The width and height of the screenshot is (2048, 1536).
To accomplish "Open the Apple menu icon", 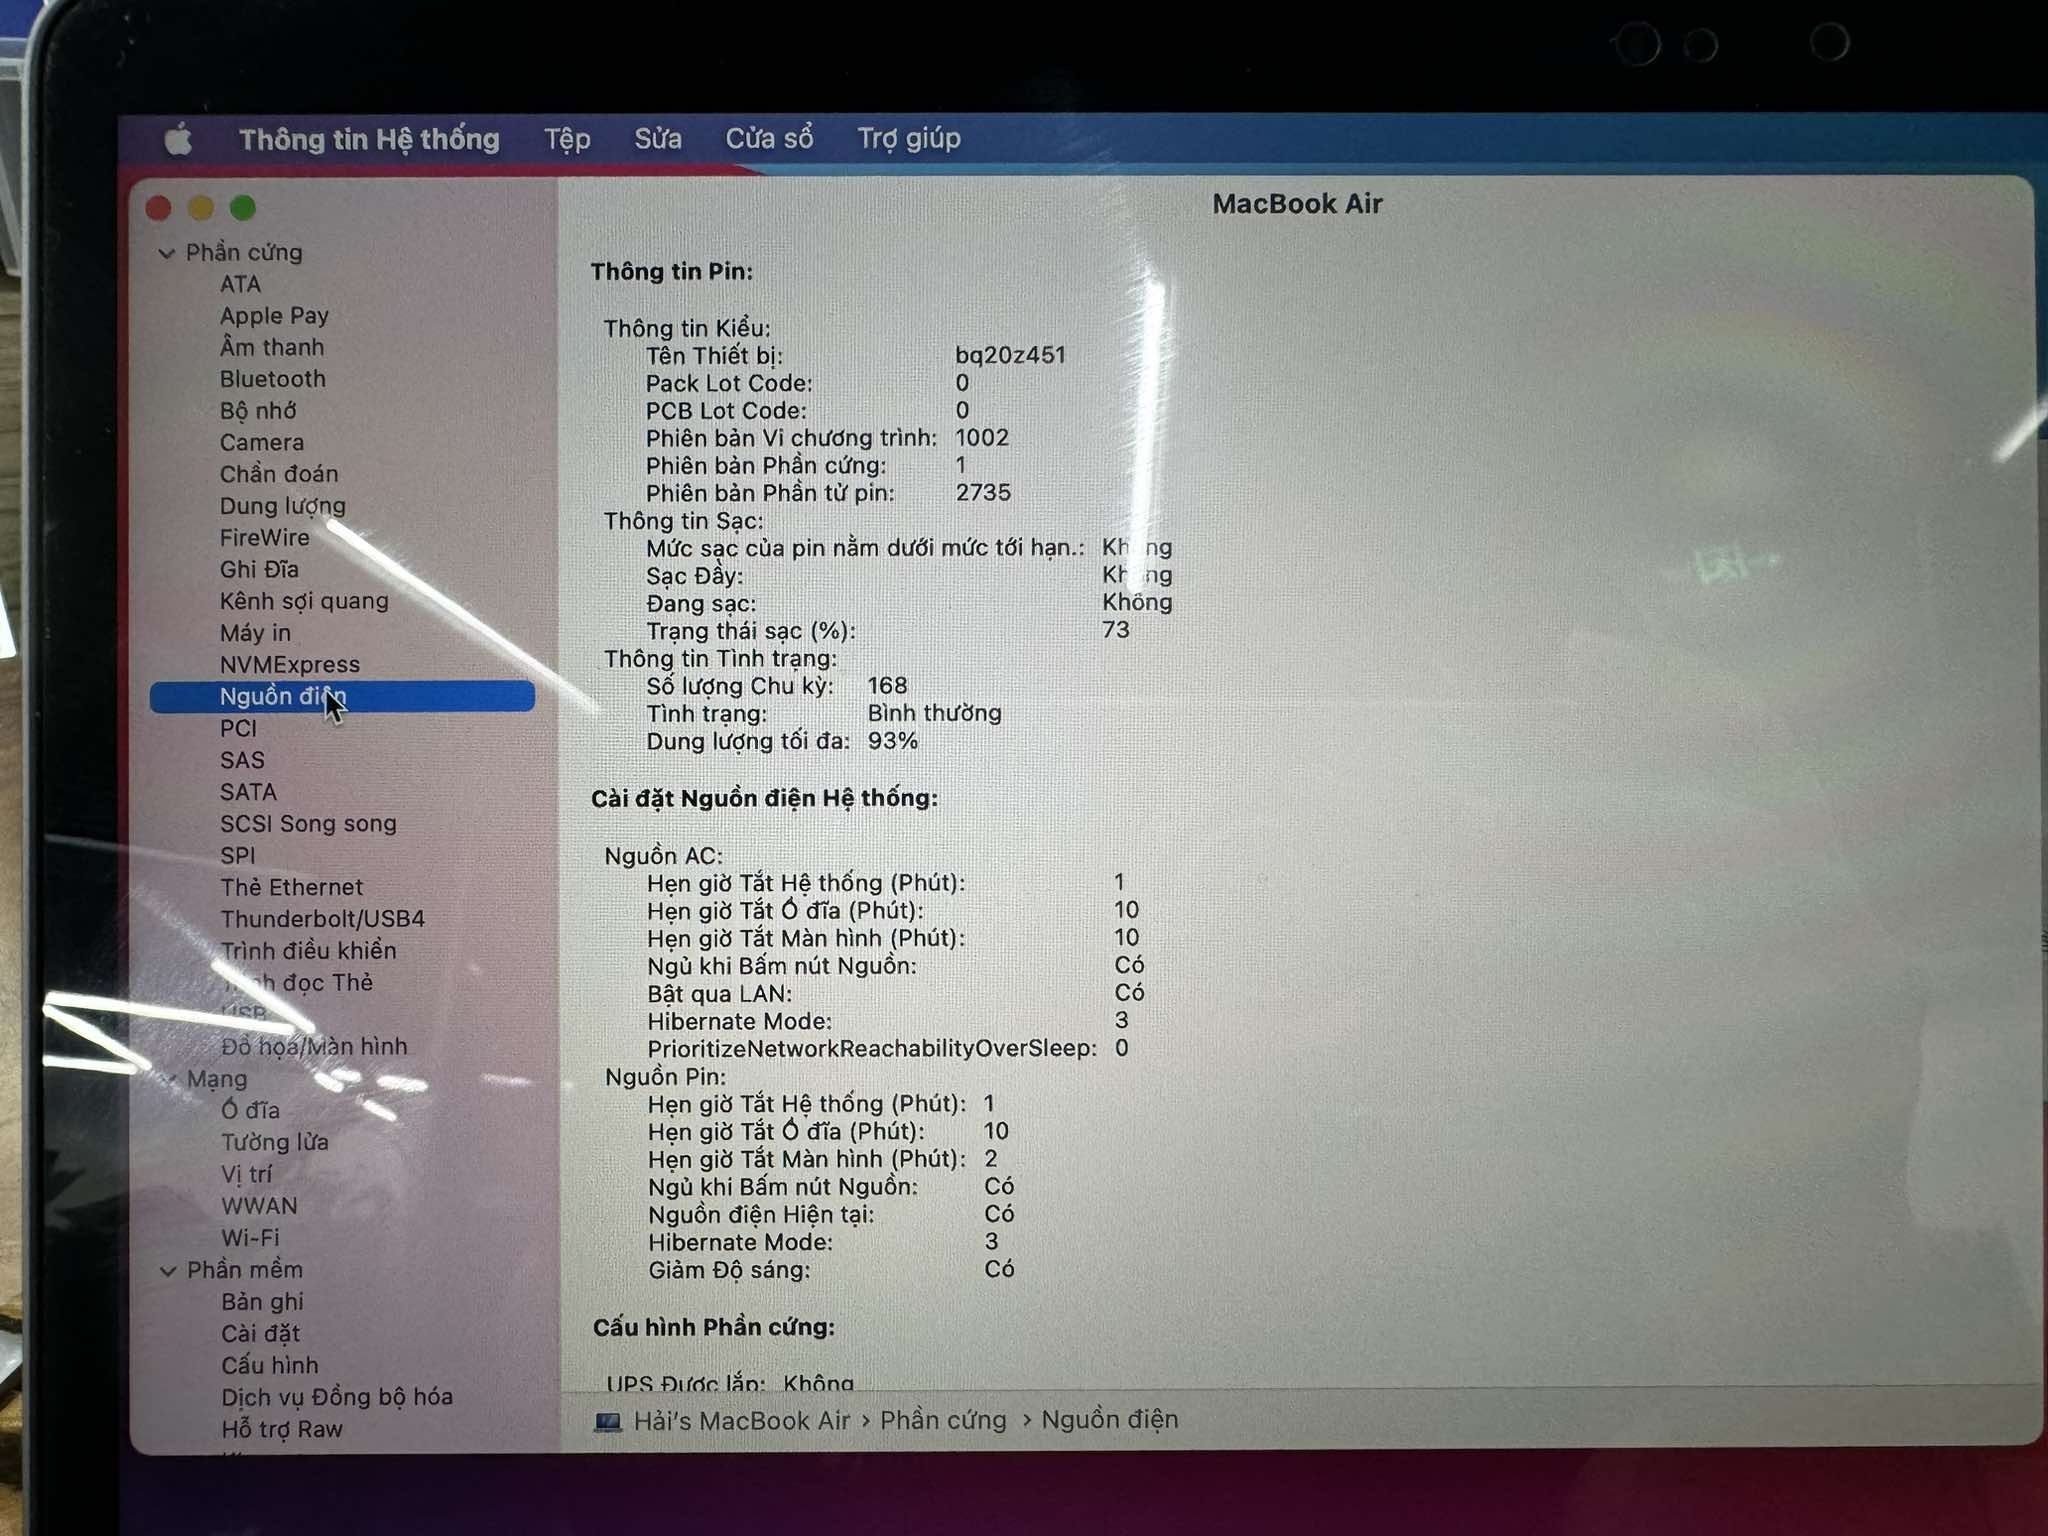I will pos(178,139).
